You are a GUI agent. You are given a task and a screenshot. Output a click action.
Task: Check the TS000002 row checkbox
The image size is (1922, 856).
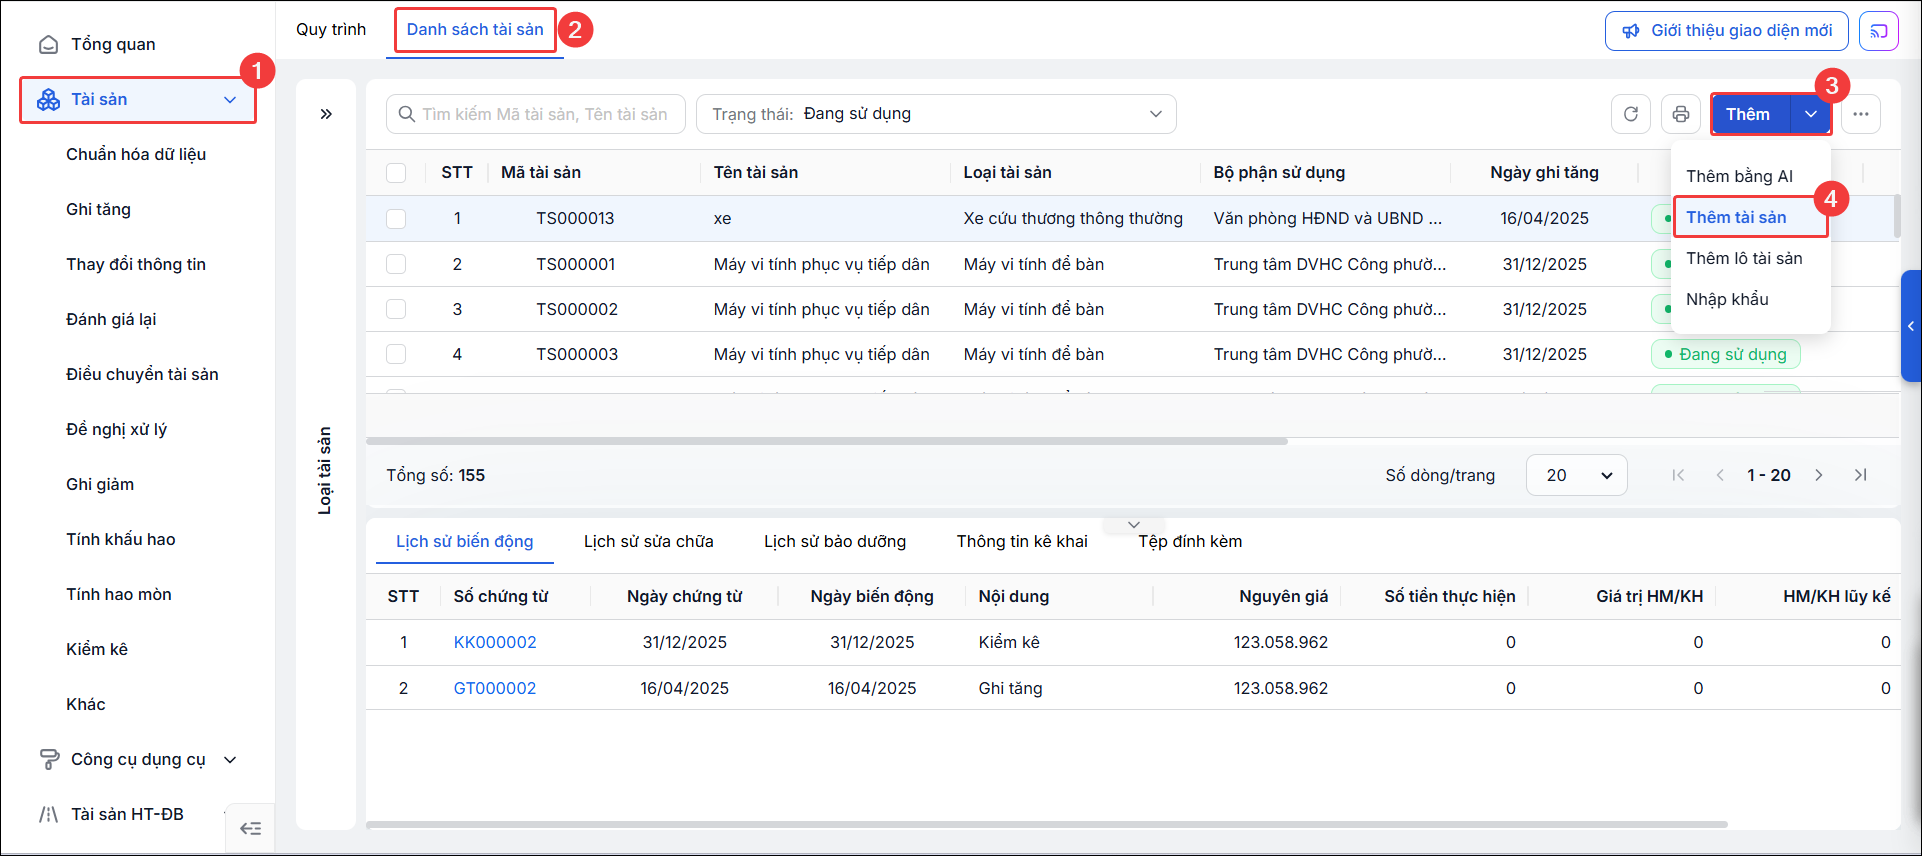[x=396, y=309]
